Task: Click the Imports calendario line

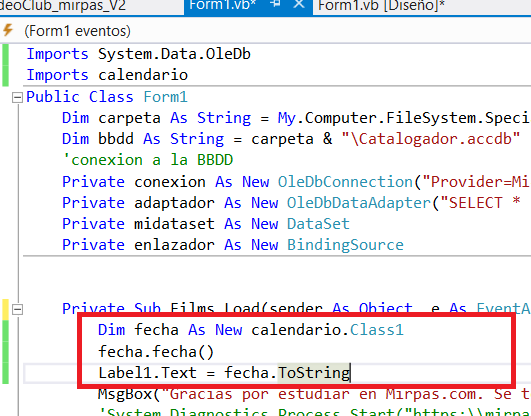Action: (107, 75)
